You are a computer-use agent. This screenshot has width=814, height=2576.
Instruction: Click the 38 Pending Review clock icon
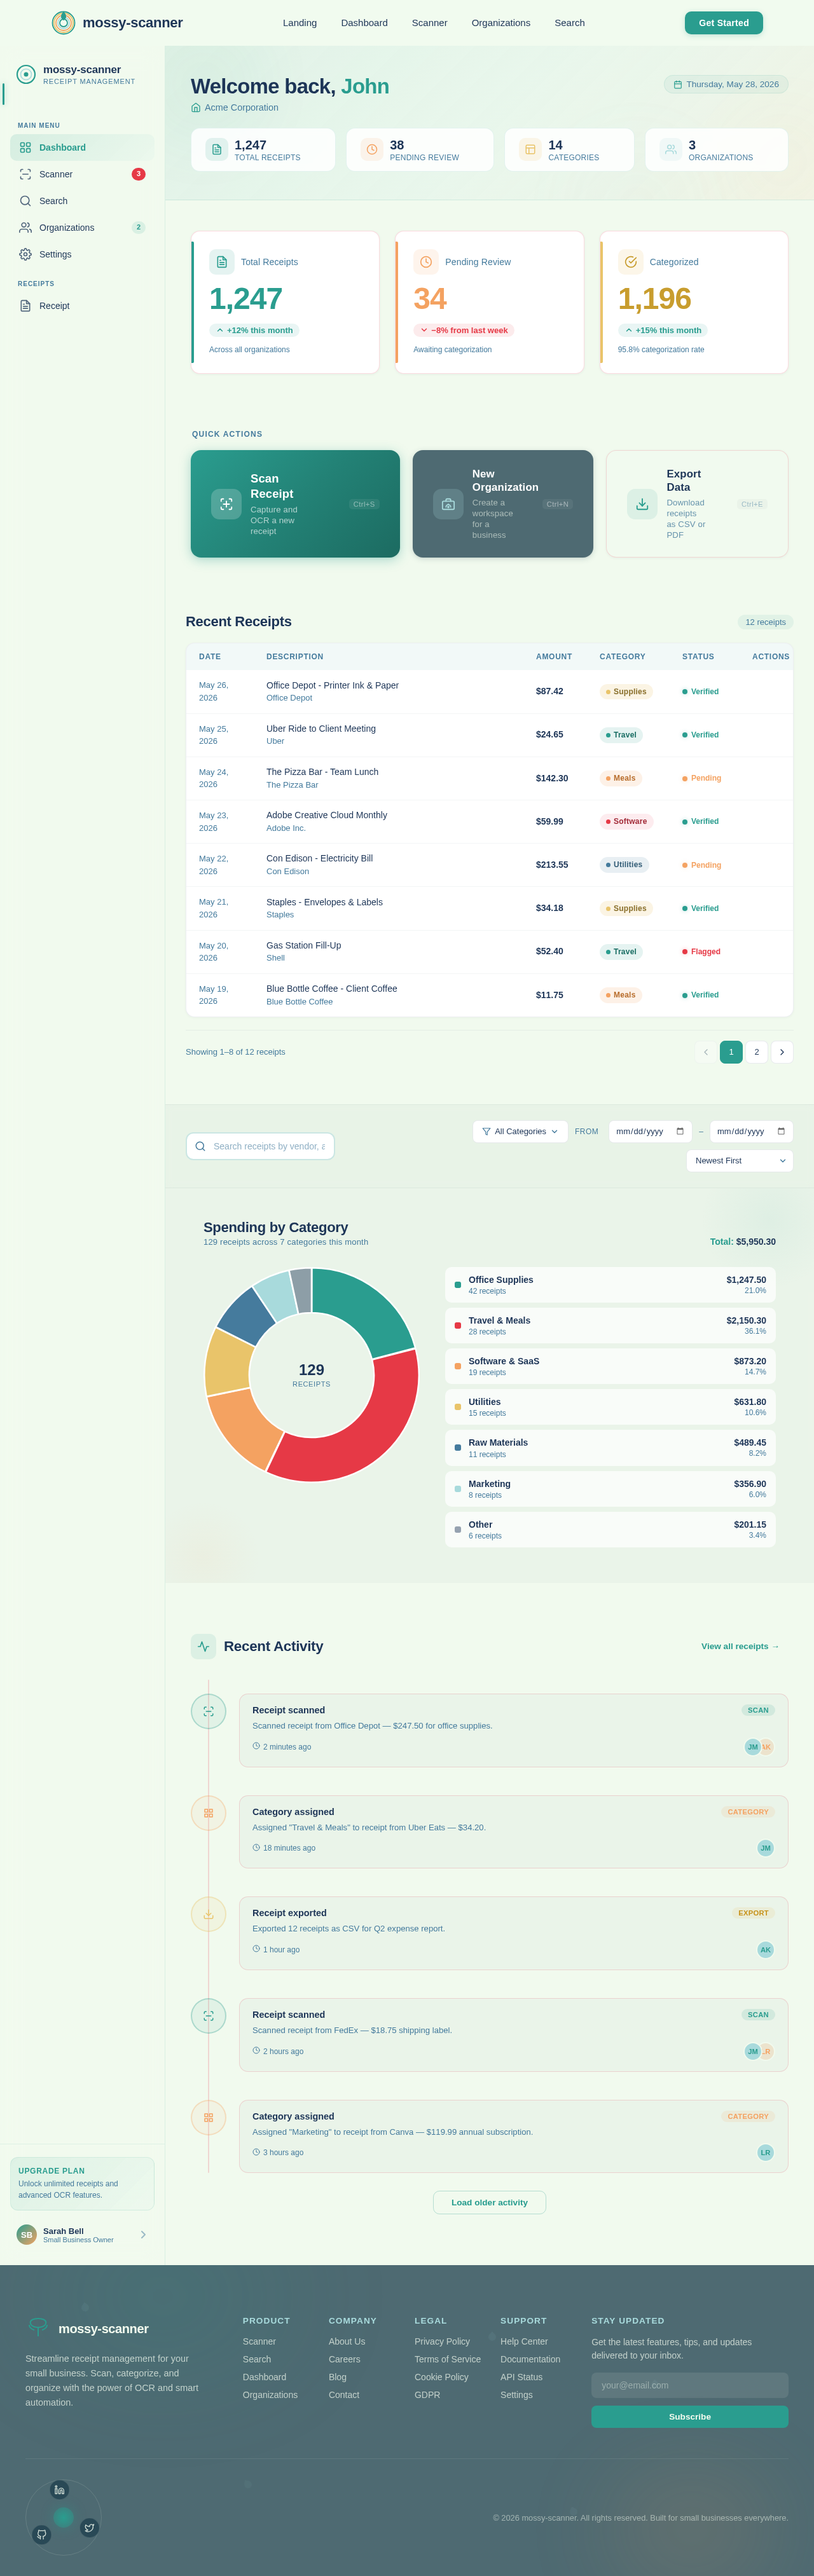point(372,150)
